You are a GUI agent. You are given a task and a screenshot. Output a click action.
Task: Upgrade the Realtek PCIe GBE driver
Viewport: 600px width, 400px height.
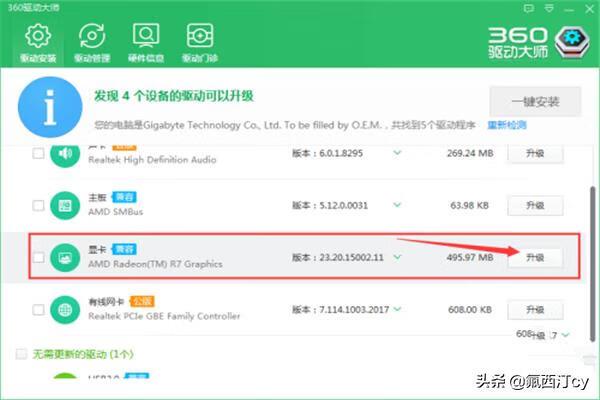[x=535, y=310]
